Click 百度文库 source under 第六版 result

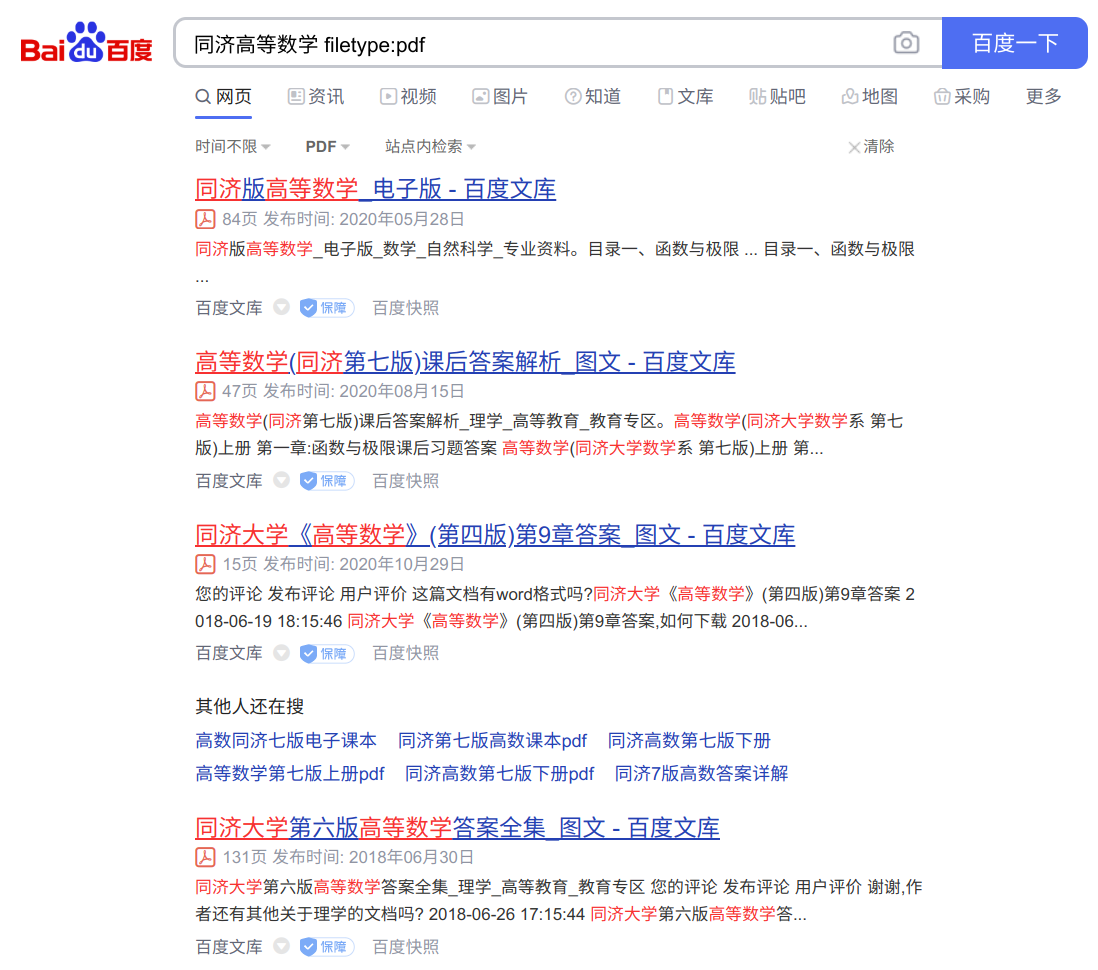[229, 947]
